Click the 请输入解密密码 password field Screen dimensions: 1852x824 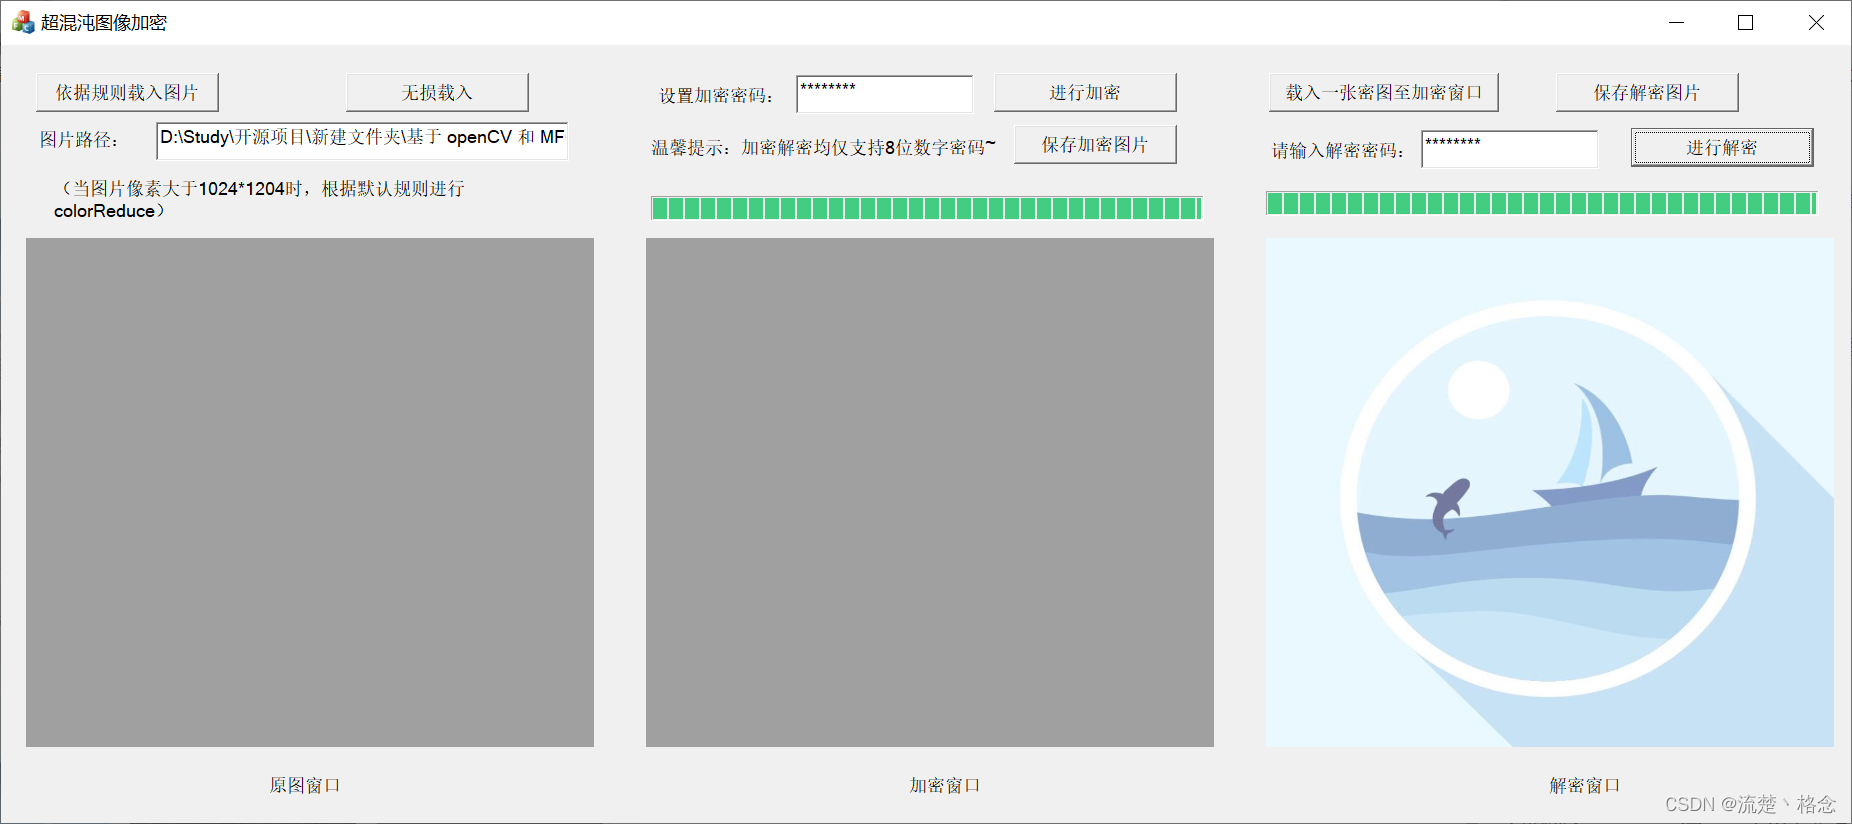[x=1509, y=149]
